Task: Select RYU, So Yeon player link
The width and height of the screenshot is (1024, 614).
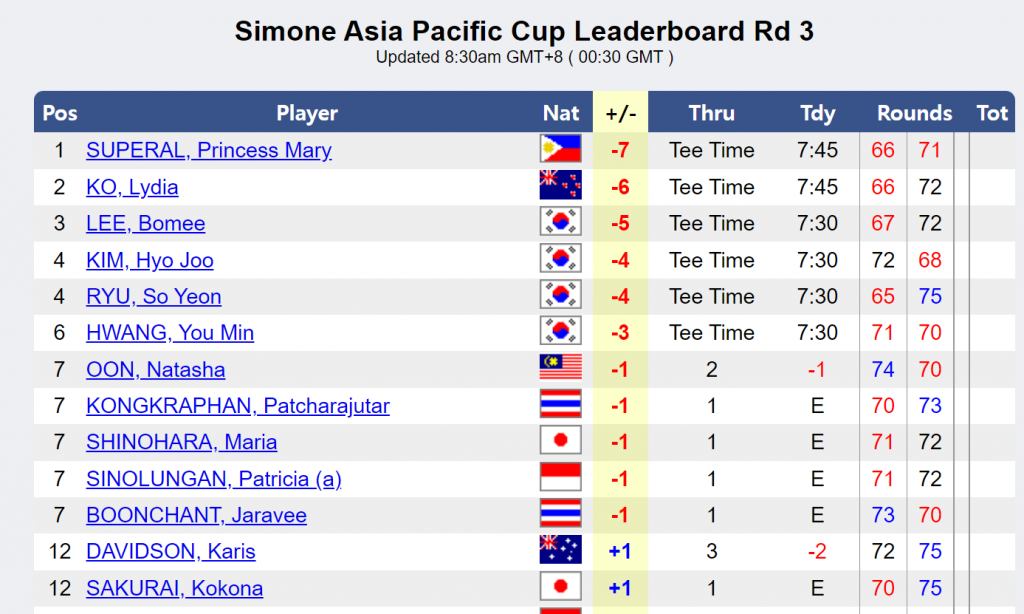Action: 154,296
